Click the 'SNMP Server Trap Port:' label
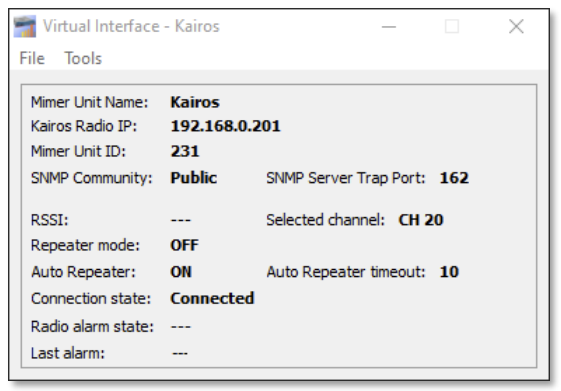Viewport: 561px width, 391px height. pyautogui.click(x=346, y=178)
